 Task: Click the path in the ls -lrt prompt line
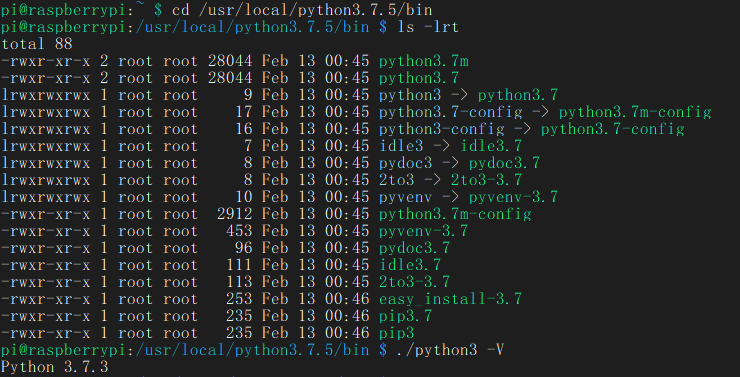coord(252,27)
